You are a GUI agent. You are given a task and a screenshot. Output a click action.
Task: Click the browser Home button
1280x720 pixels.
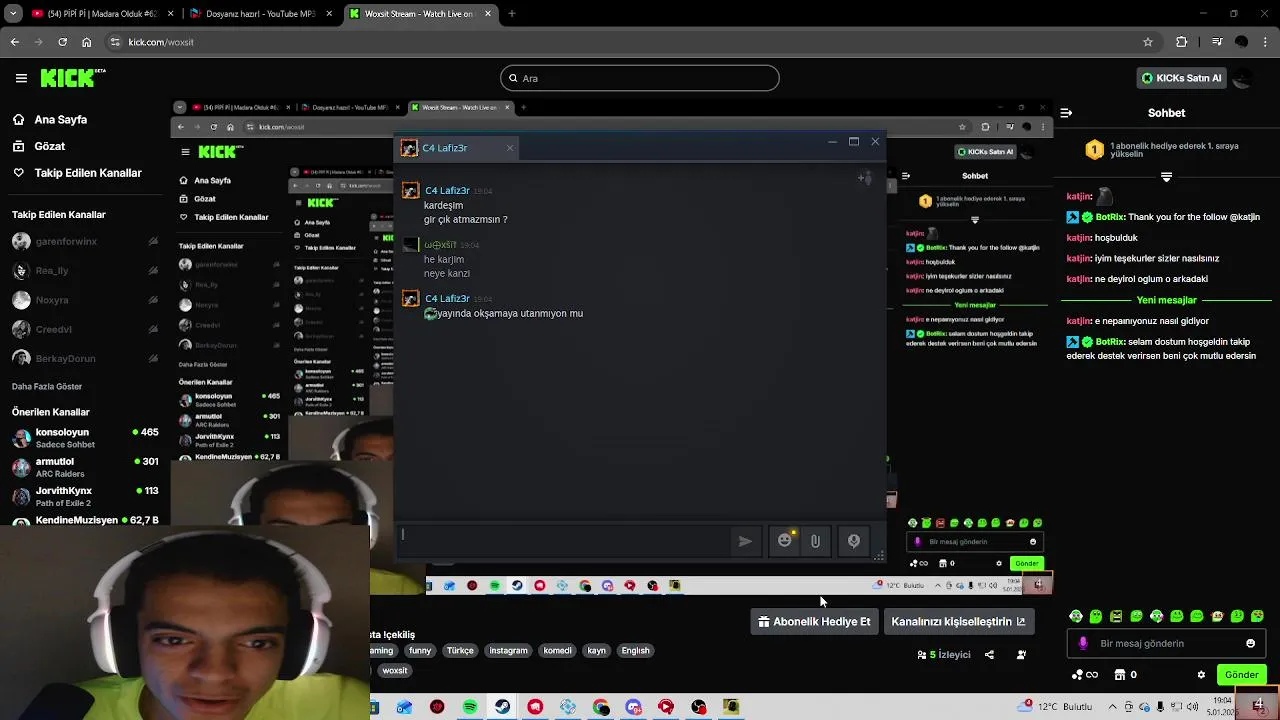click(x=87, y=42)
